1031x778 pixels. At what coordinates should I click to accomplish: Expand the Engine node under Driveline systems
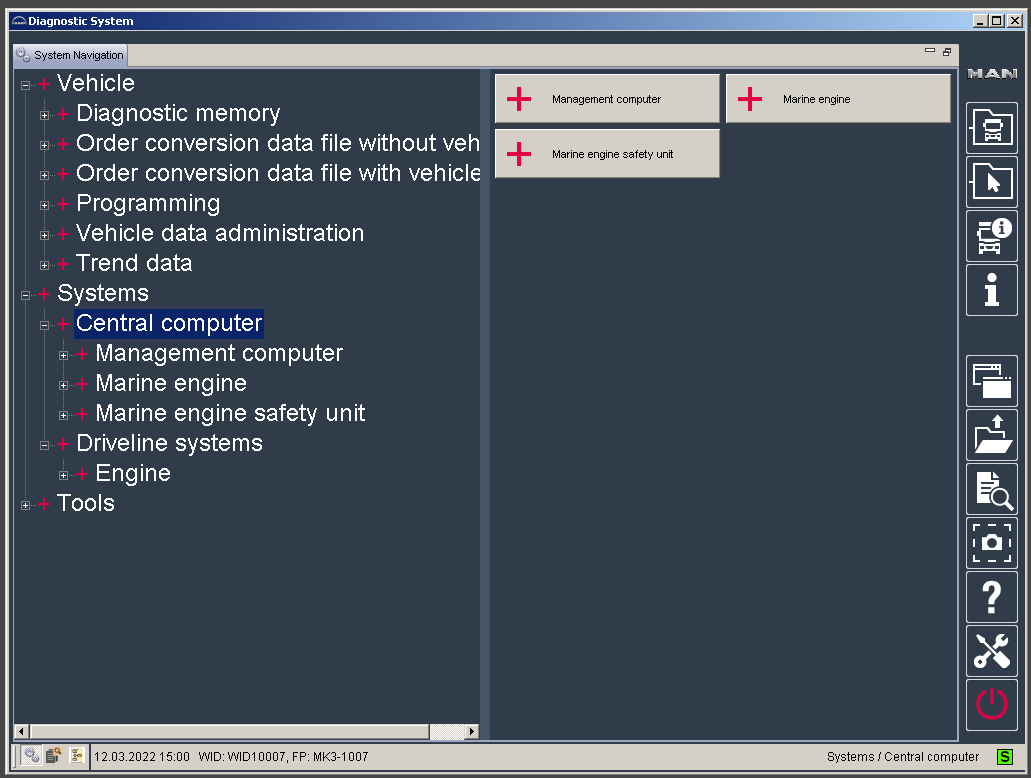(63, 475)
